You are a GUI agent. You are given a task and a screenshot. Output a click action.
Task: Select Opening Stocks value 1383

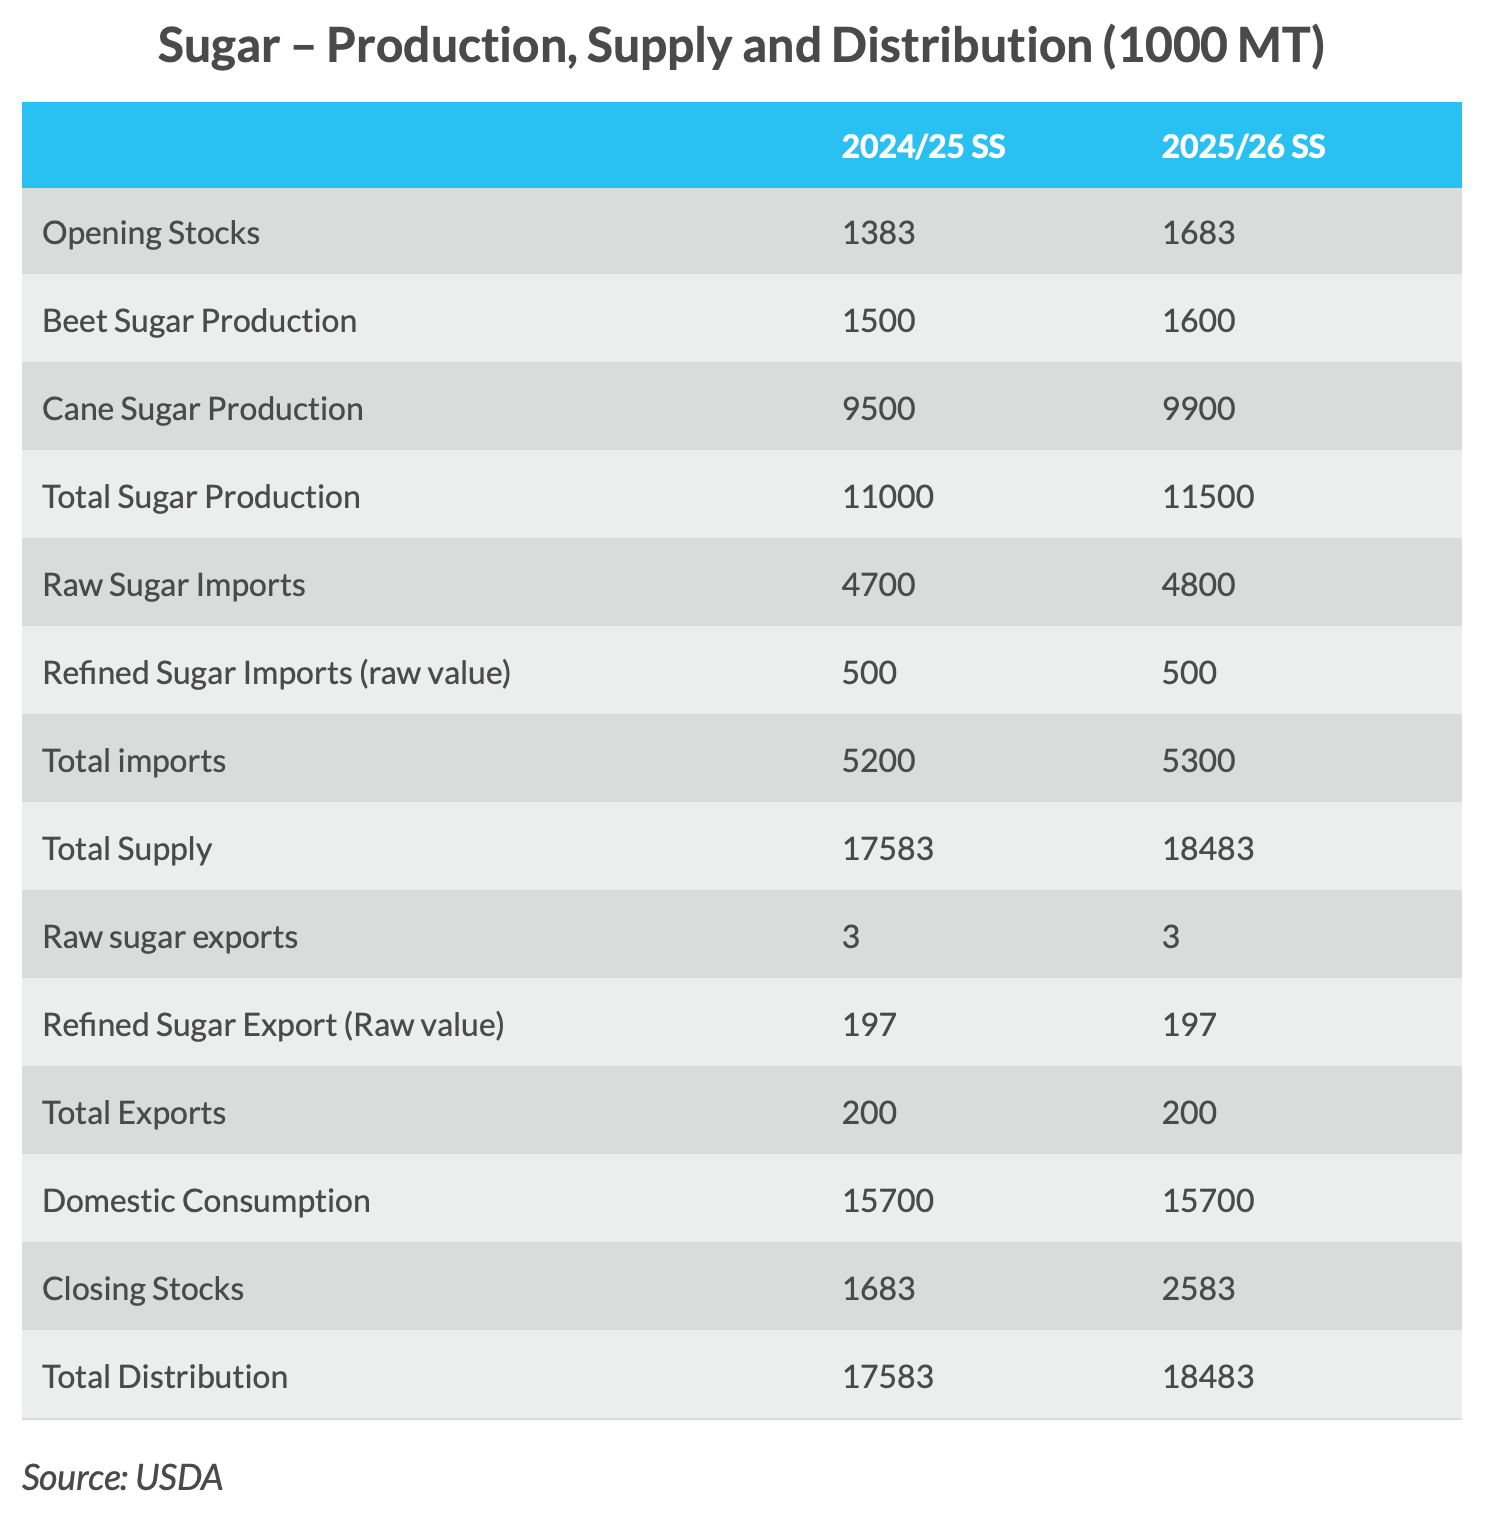(878, 233)
